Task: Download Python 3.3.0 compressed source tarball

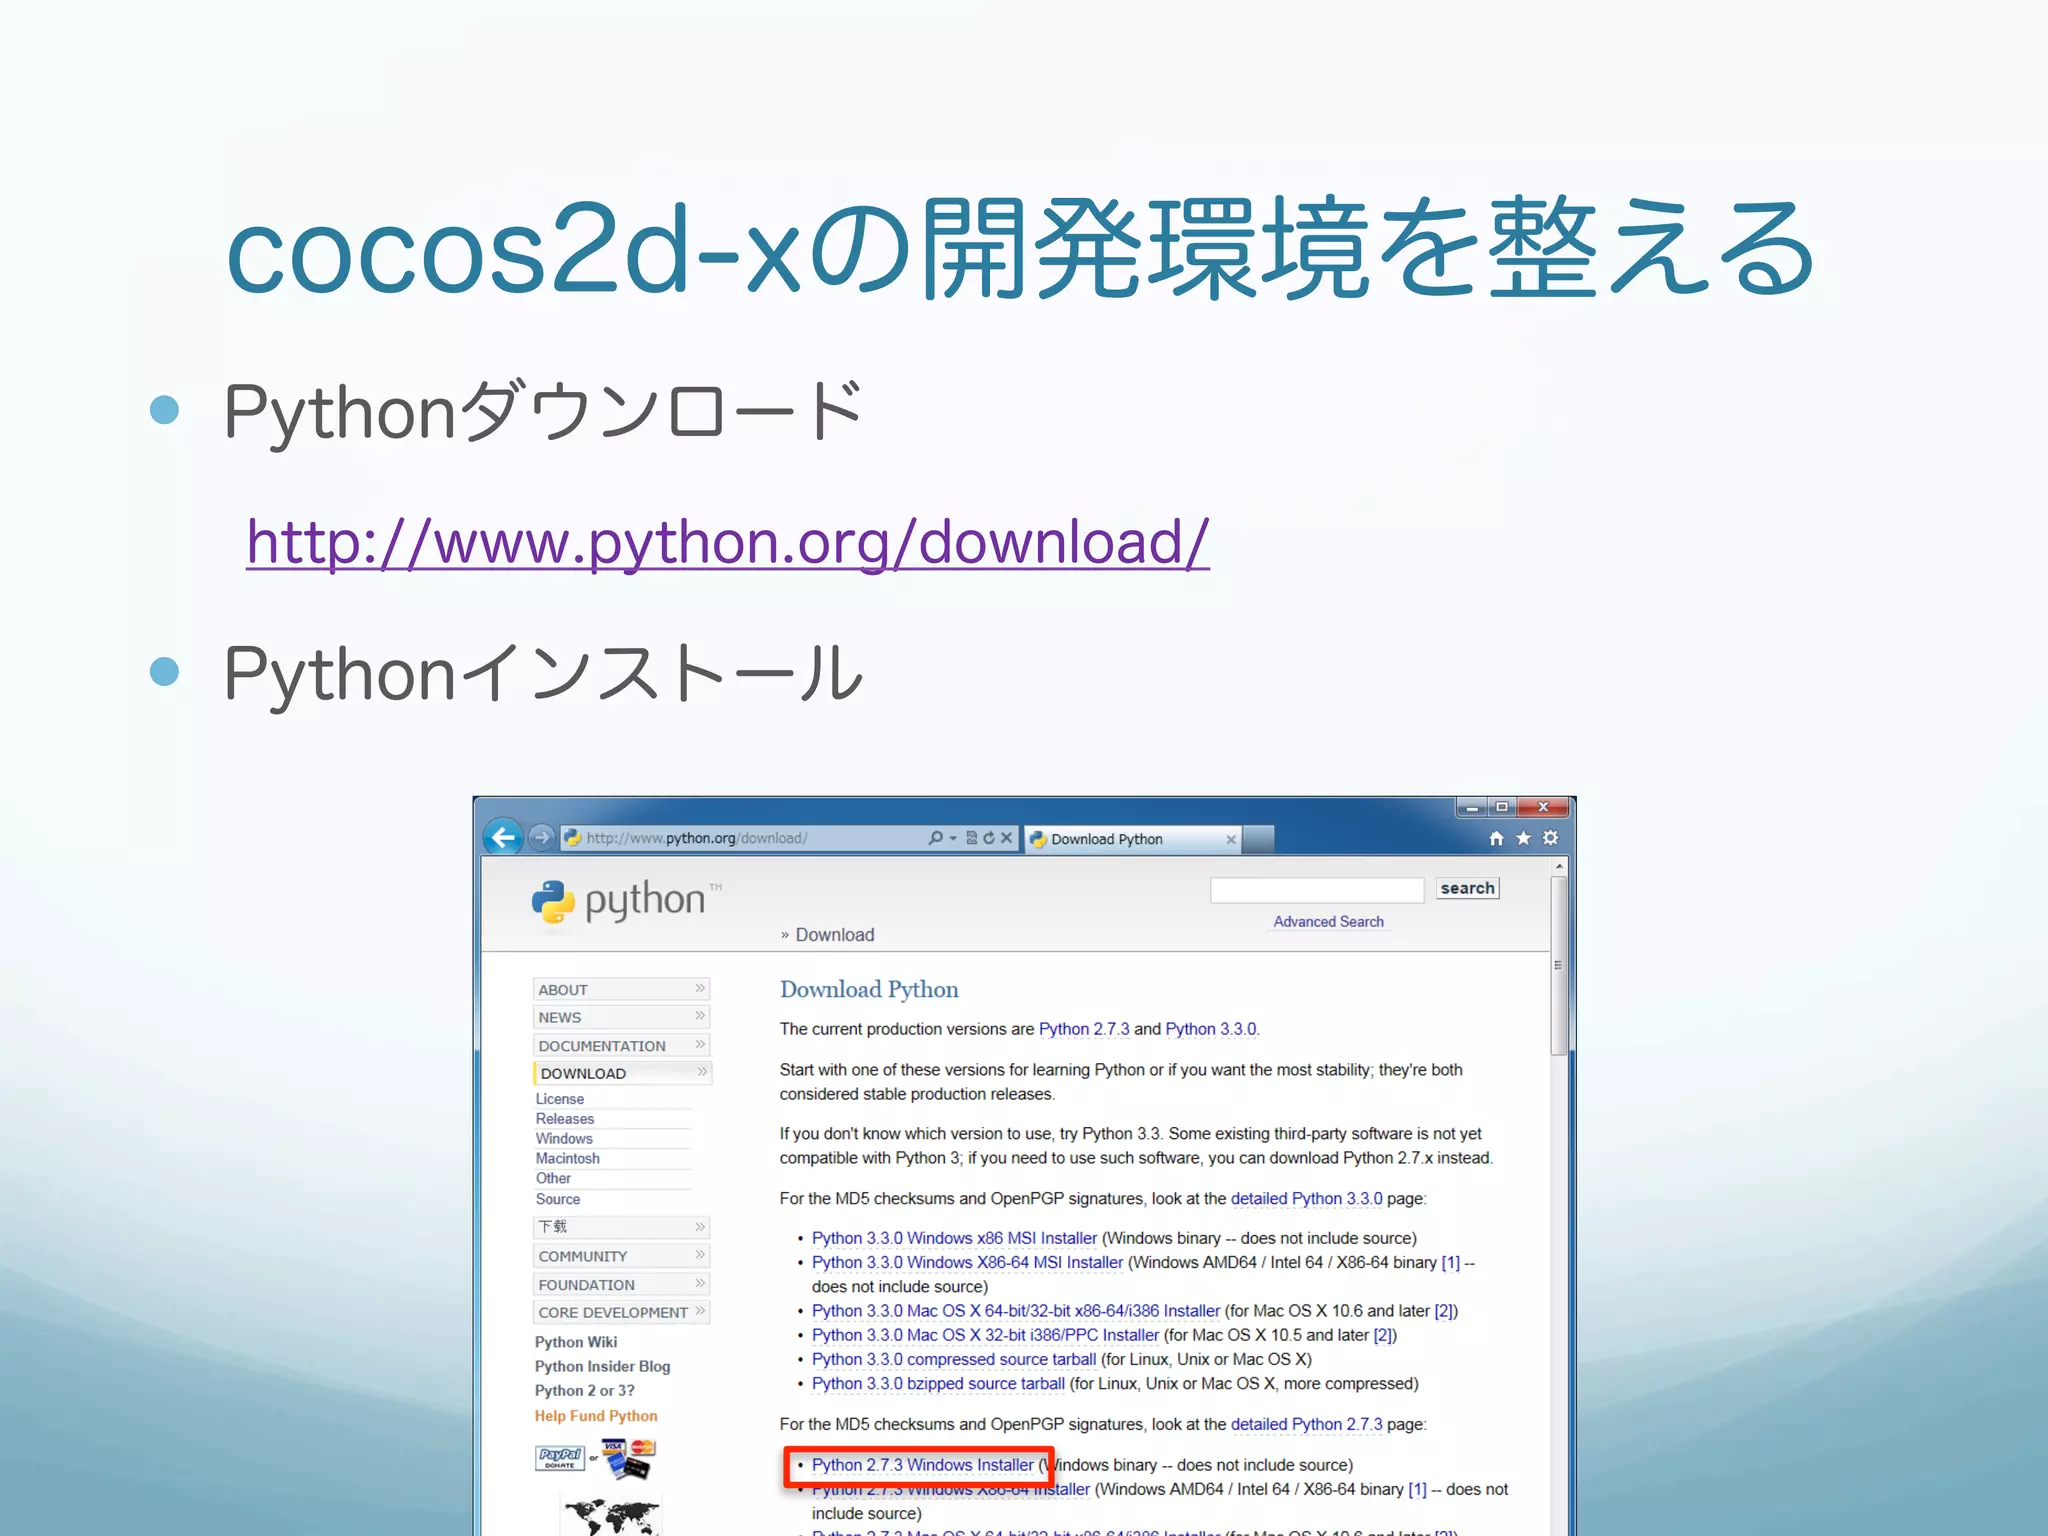Action: coord(954,1360)
